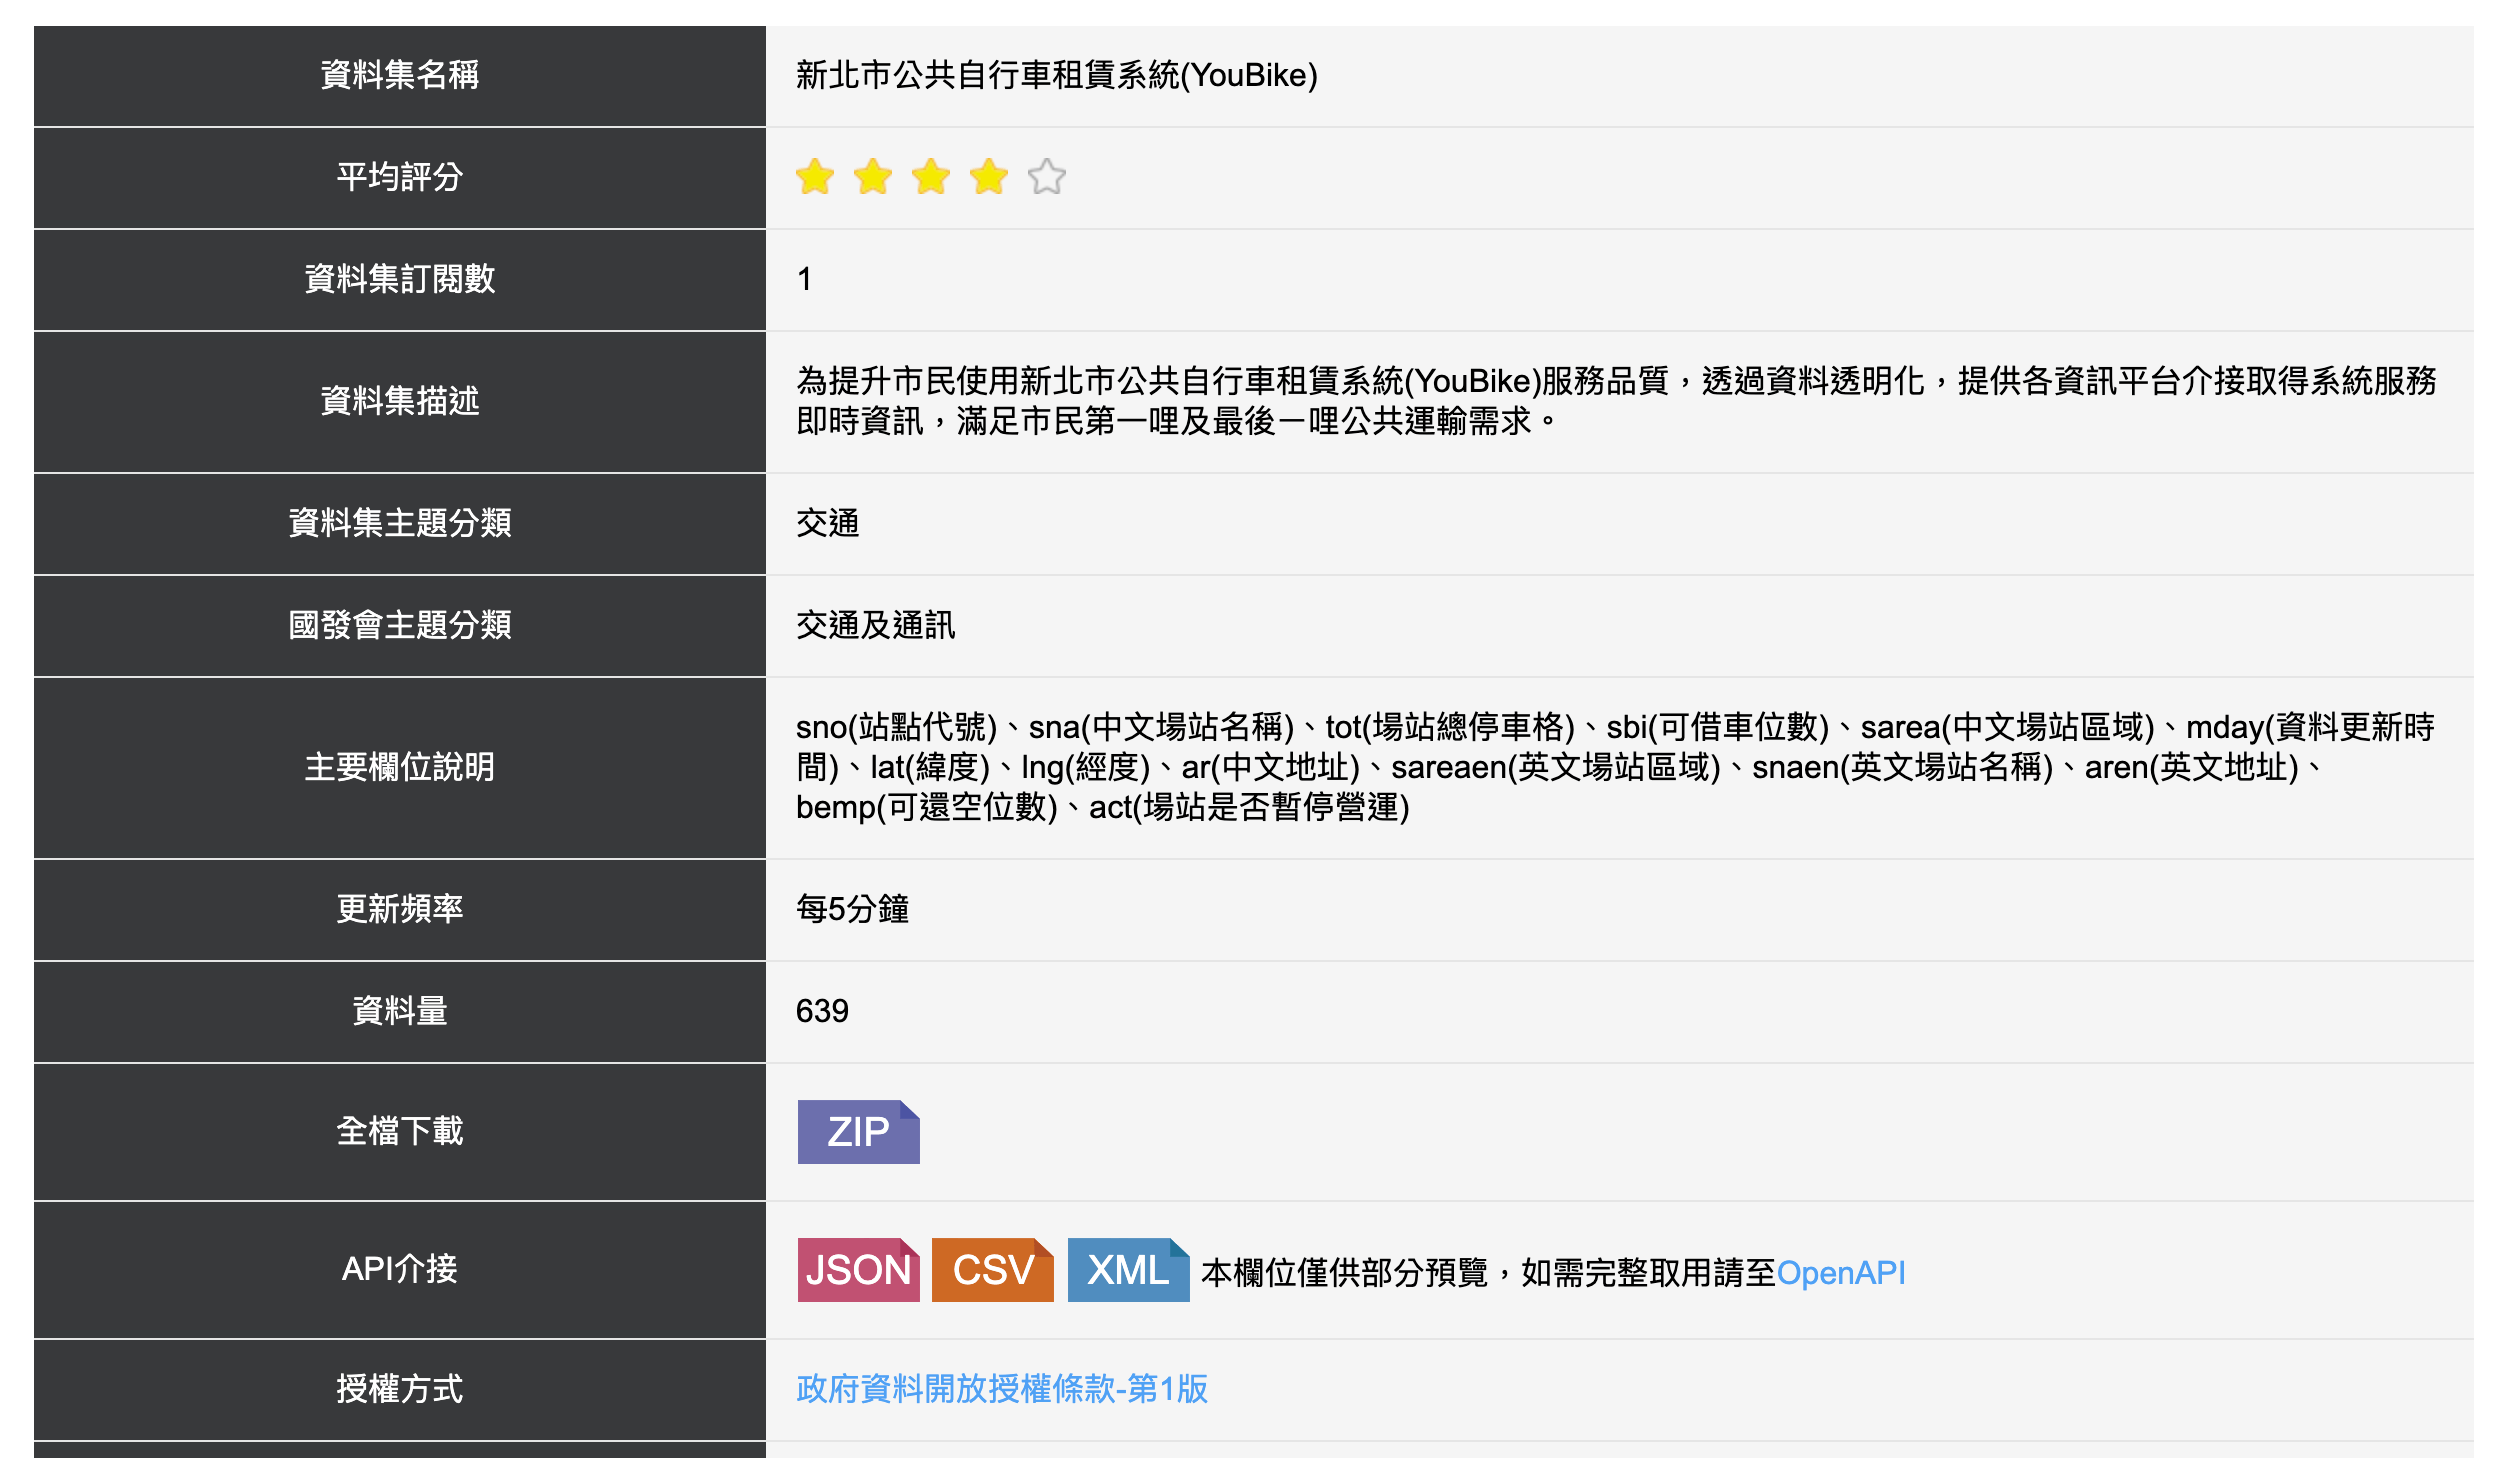Select the dataset title 新北市公共自行車租賃系統(YouBike)
This screenshot has width=2520, height=1458.
tap(1057, 75)
